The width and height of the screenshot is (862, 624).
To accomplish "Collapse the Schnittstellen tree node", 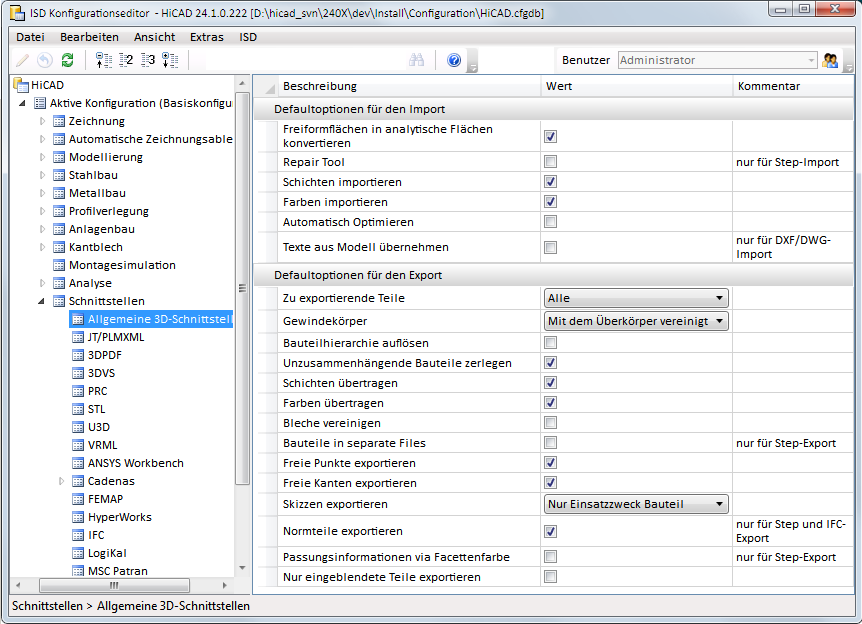I will [41, 301].
